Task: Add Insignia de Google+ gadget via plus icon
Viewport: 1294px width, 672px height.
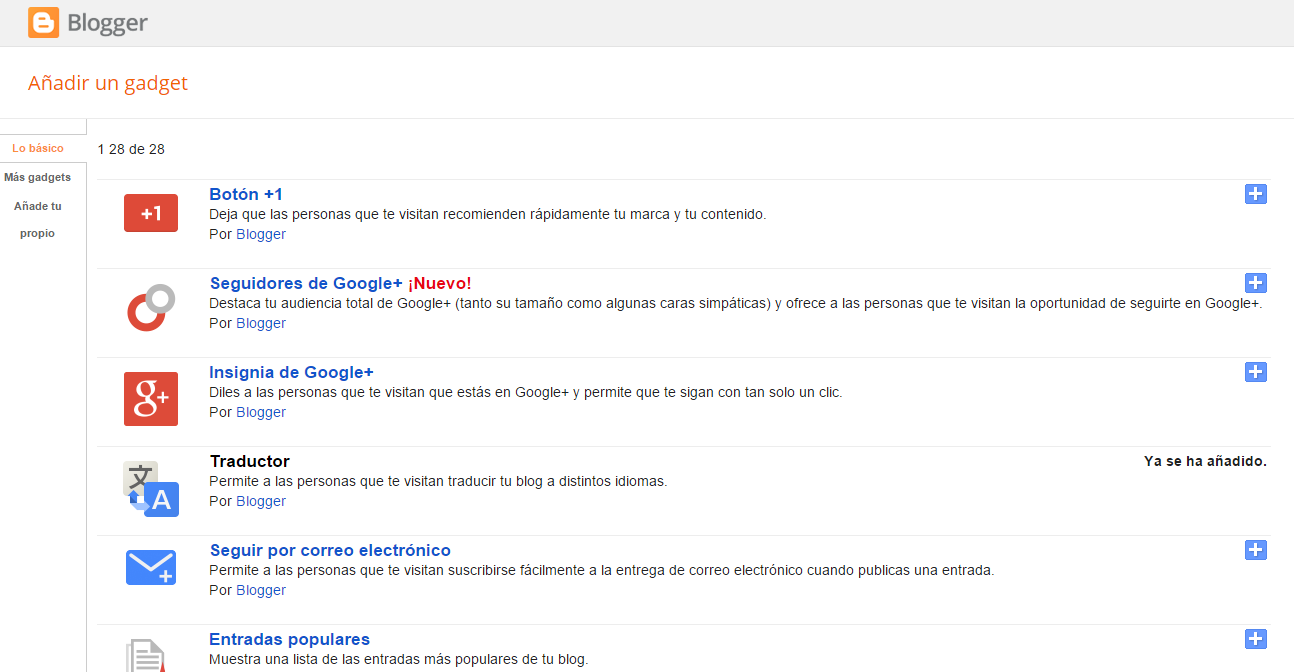Action: pos(1256,372)
